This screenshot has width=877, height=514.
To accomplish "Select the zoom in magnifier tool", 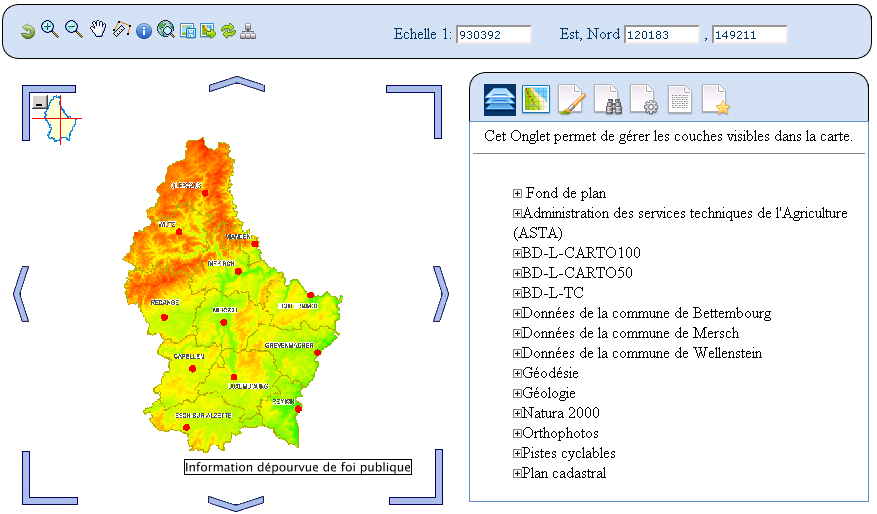I will click(x=49, y=30).
